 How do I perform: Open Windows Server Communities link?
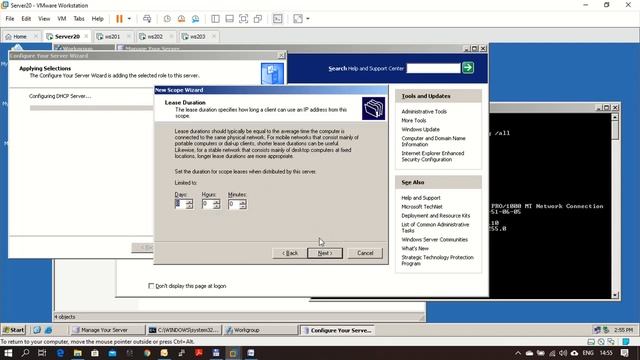click(x=434, y=240)
